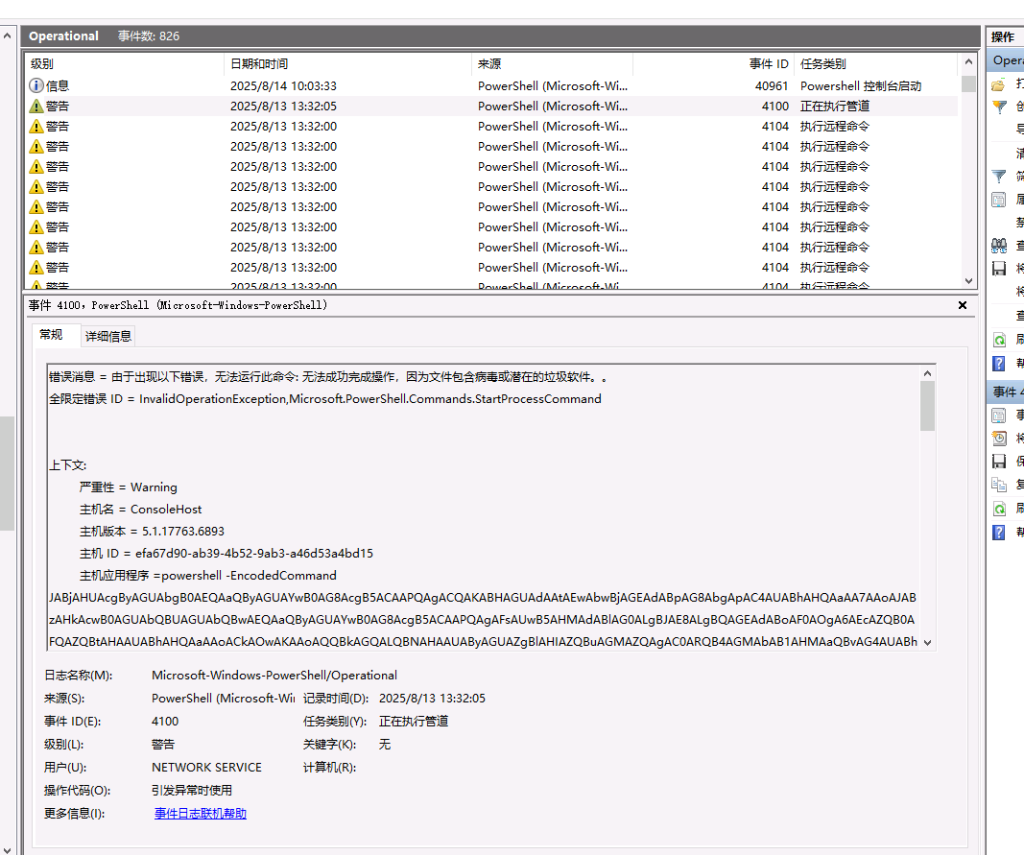This screenshot has height=855, width=1024.
Task: Click the binoculars find icon
Action: click(x=998, y=245)
